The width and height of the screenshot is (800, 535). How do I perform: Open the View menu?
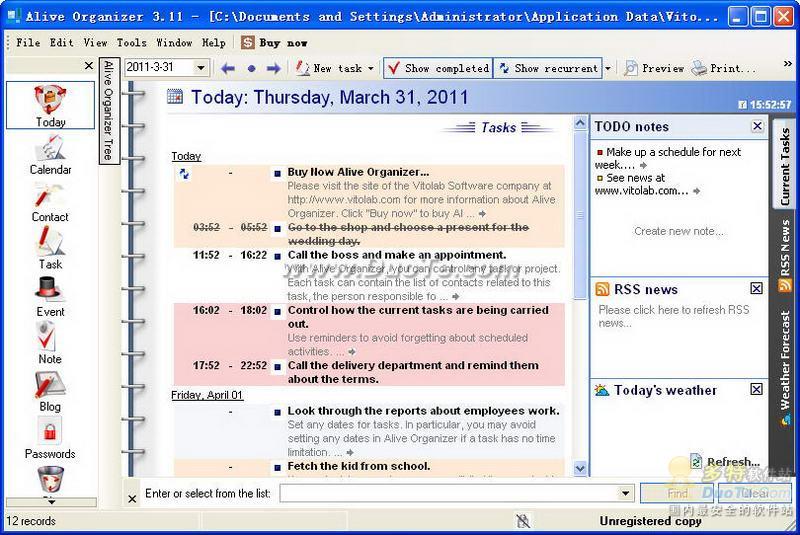click(x=95, y=42)
